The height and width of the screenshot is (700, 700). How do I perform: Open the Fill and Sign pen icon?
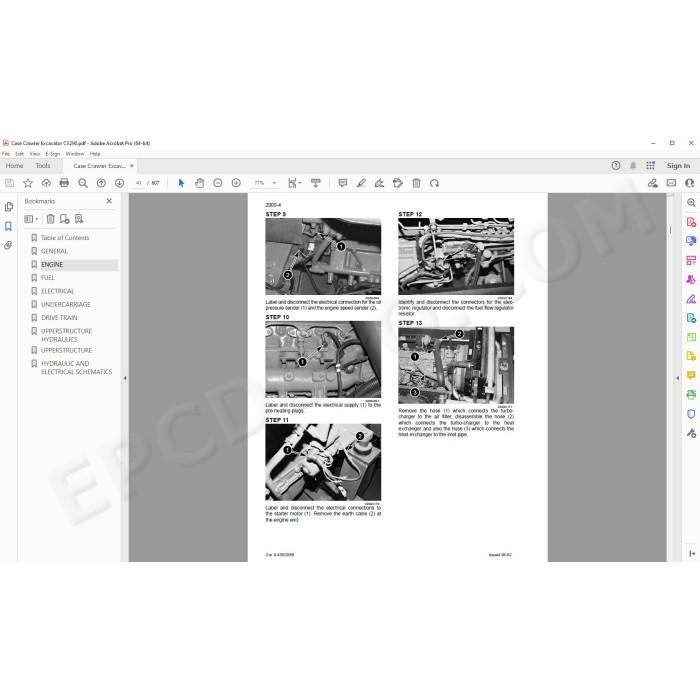pyautogui.click(x=653, y=183)
